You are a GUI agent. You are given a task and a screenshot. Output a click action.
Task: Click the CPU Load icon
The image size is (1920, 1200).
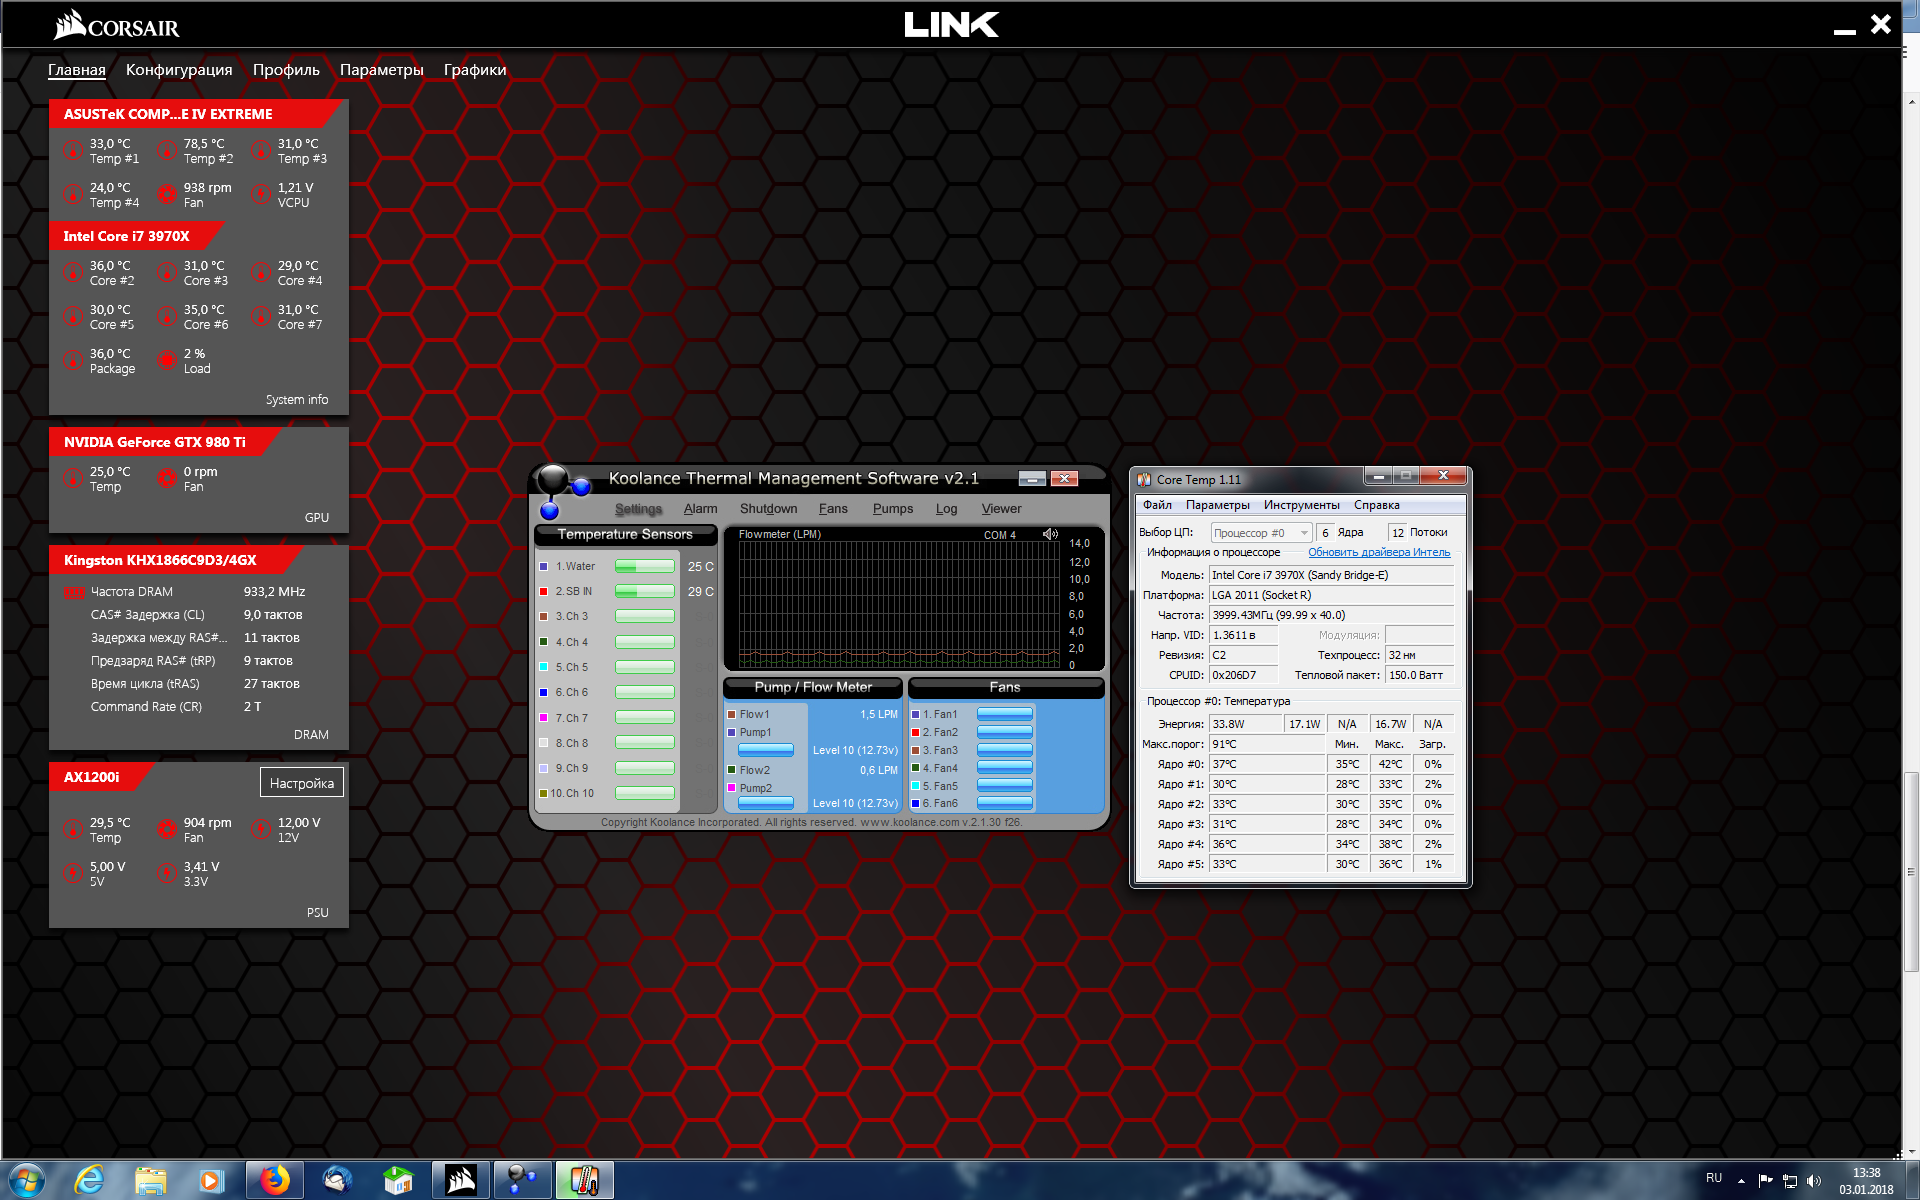pyautogui.click(x=167, y=360)
